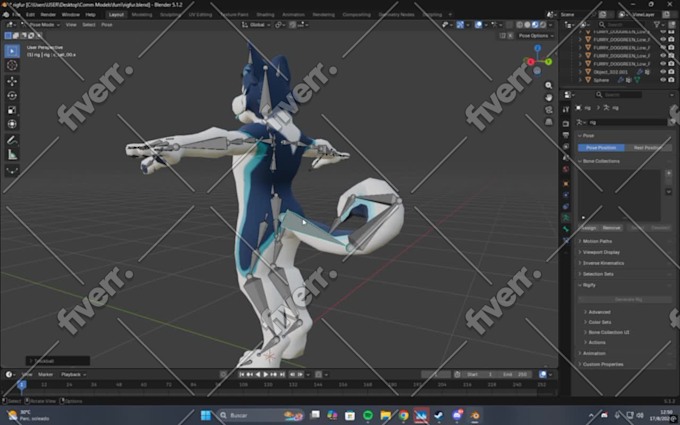Screen dimensions: 680x425
Task: Select the Rotate tool
Action: click(12, 95)
